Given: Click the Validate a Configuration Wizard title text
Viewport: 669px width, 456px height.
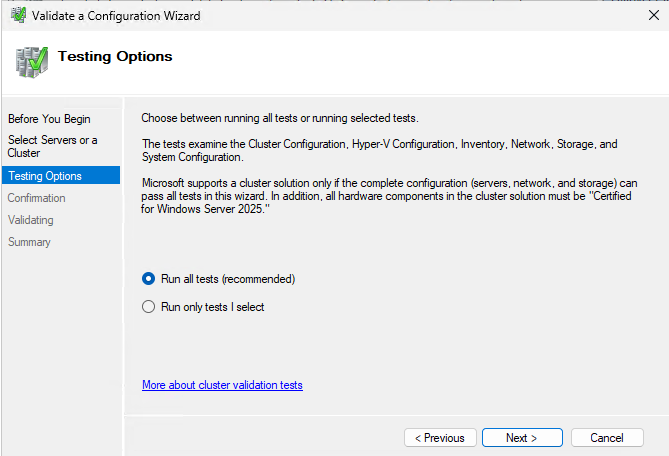Looking at the screenshot, I should [x=116, y=16].
